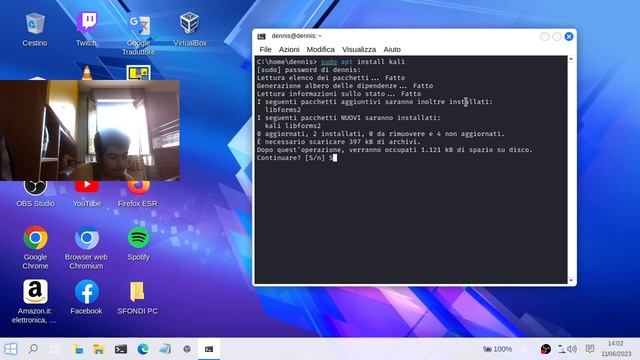Open the yellow folder icon on taskbar
The height and width of the screenshot is (360, 640).
(x=99, y=349)
